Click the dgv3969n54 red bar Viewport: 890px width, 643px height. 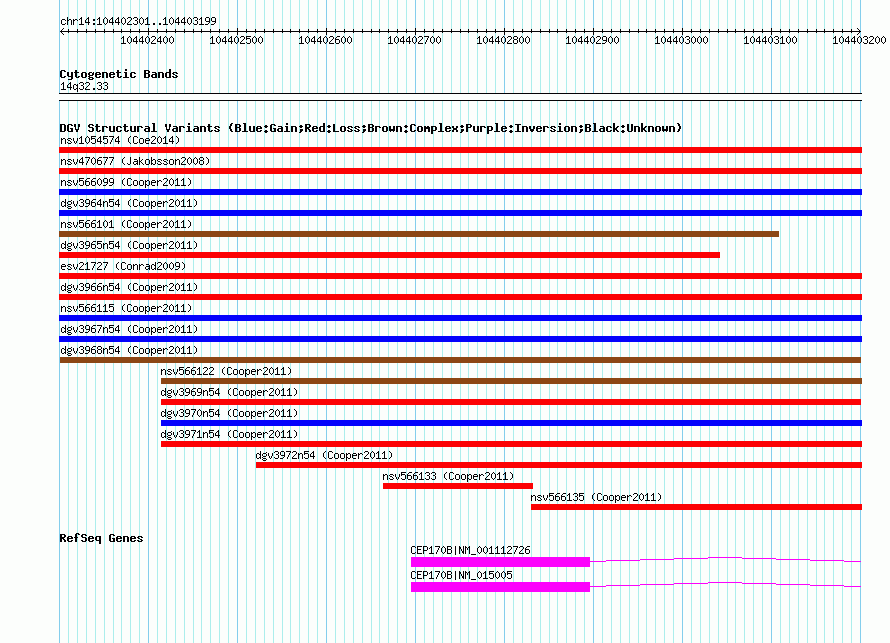pos(511,402)
